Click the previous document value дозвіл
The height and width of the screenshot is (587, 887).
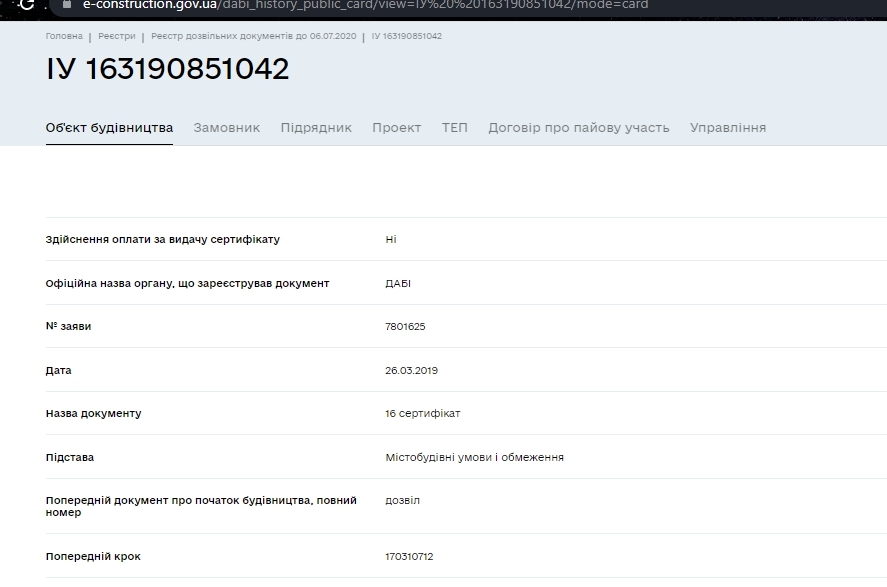click(402, 500)
